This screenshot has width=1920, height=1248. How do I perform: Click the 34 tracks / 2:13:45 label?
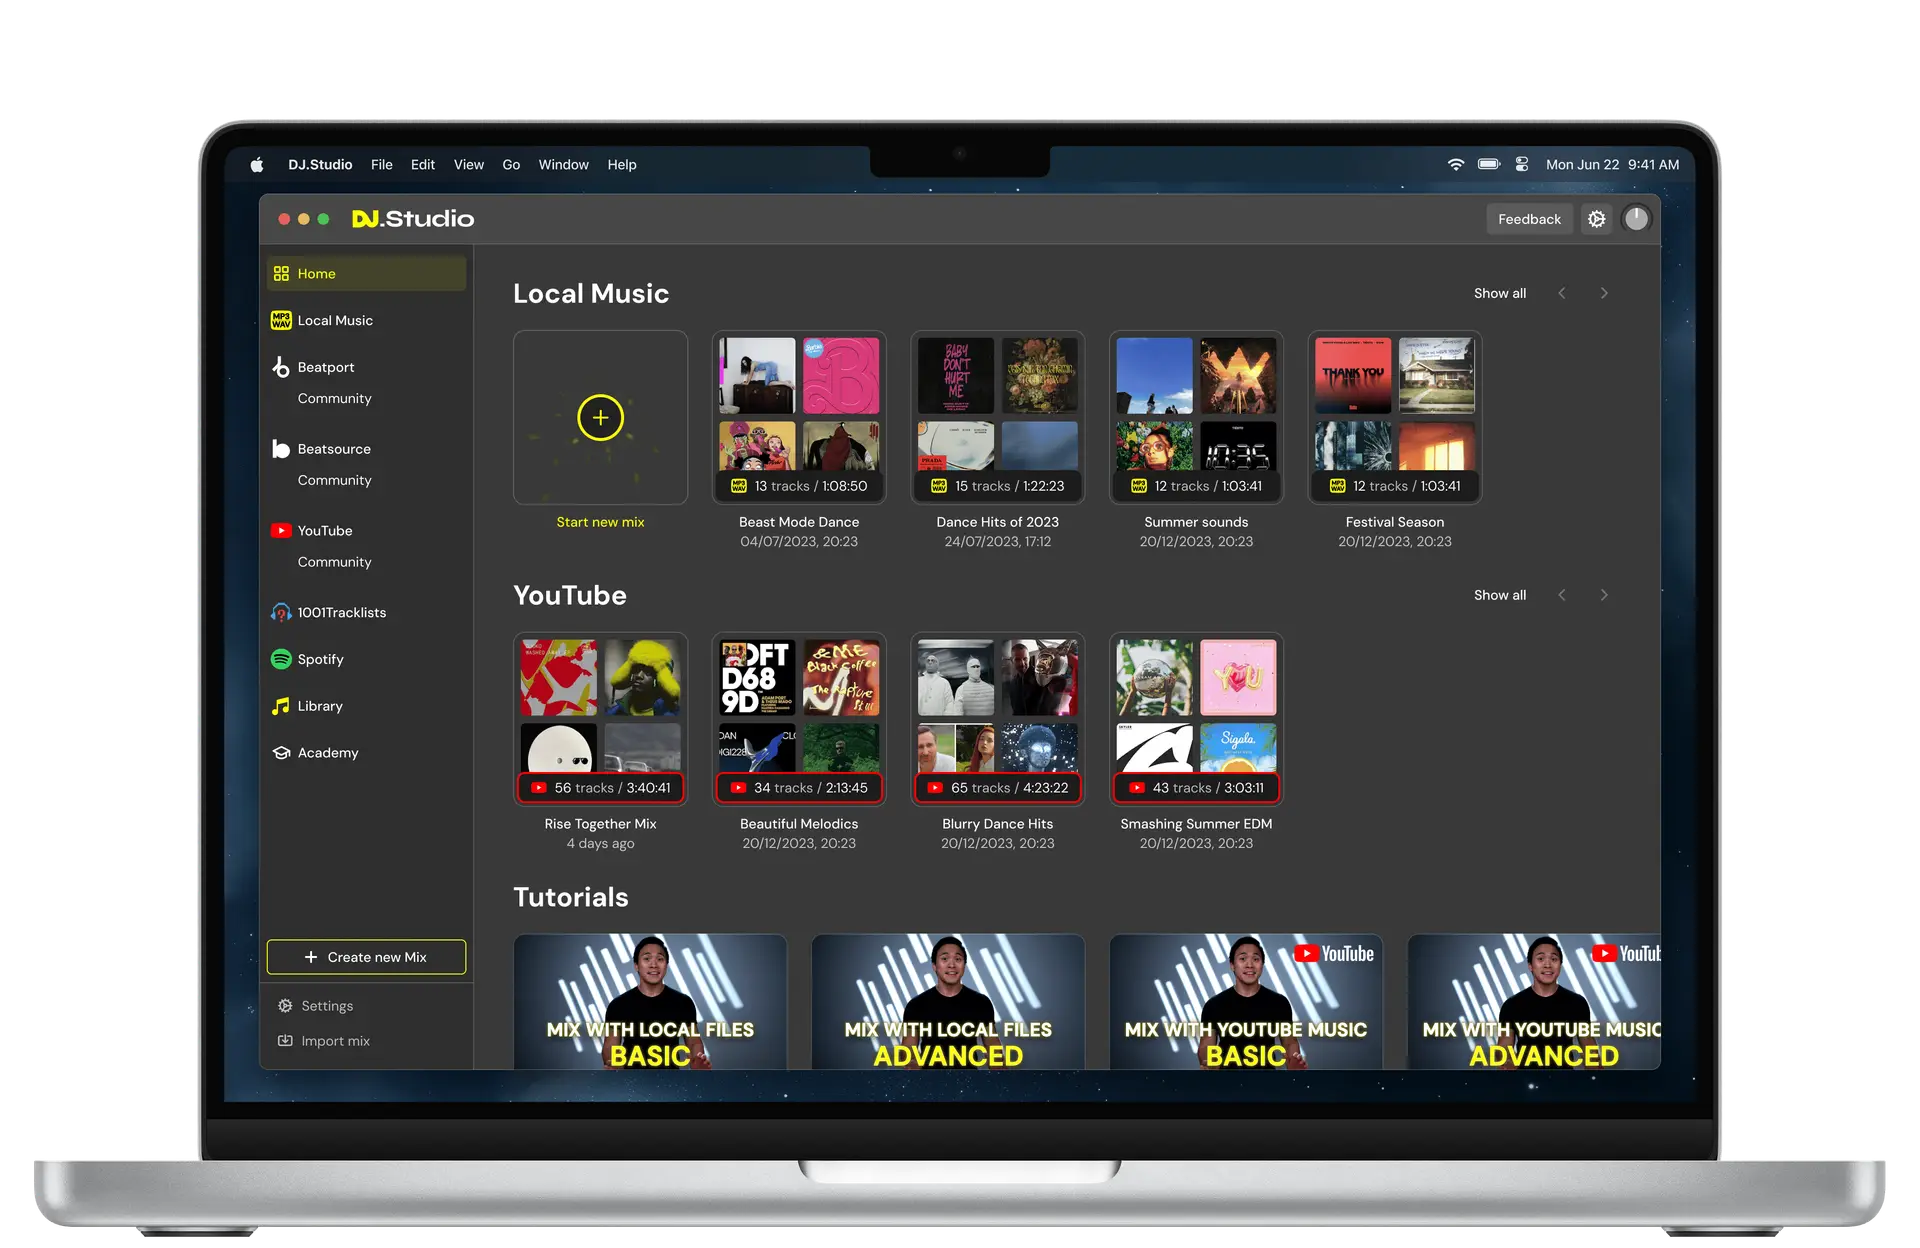pyautogui.click(x=799, y=788)
